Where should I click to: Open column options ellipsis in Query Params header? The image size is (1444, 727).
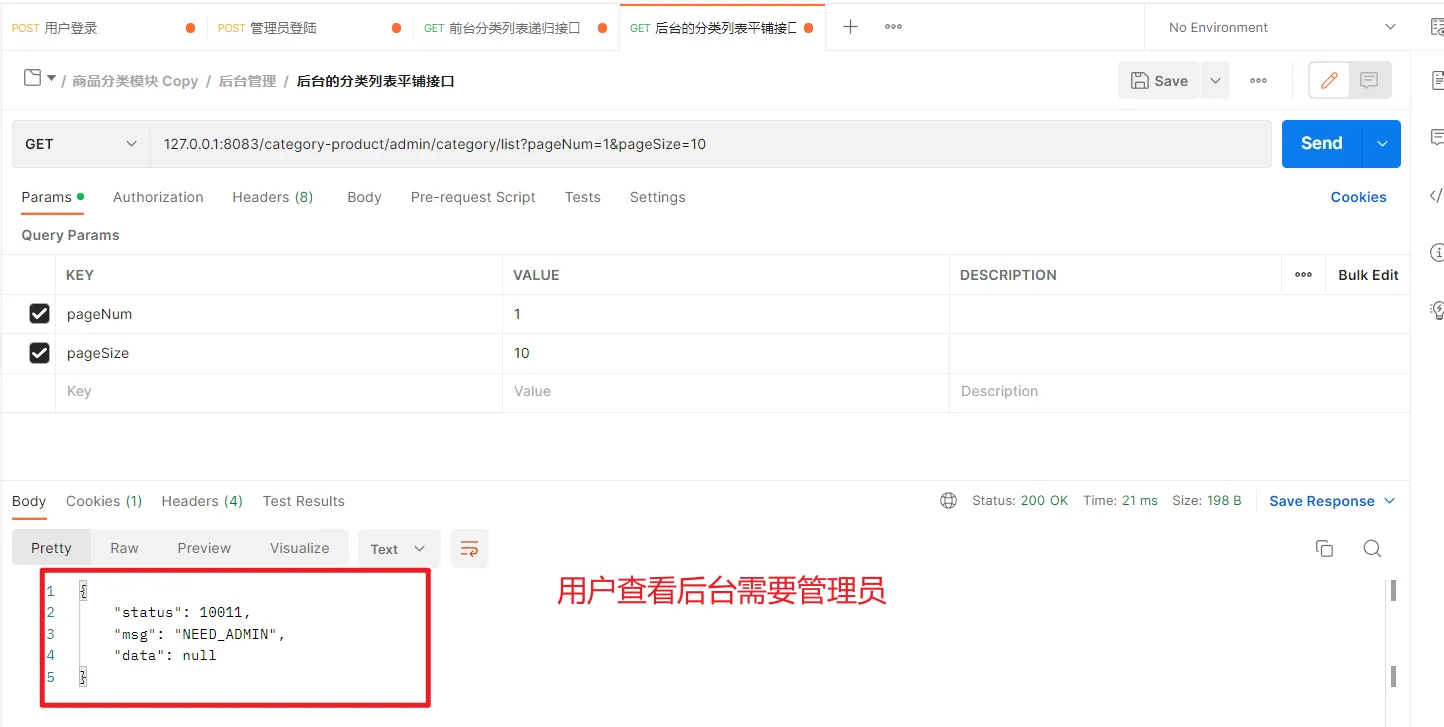pos(1303,275)
